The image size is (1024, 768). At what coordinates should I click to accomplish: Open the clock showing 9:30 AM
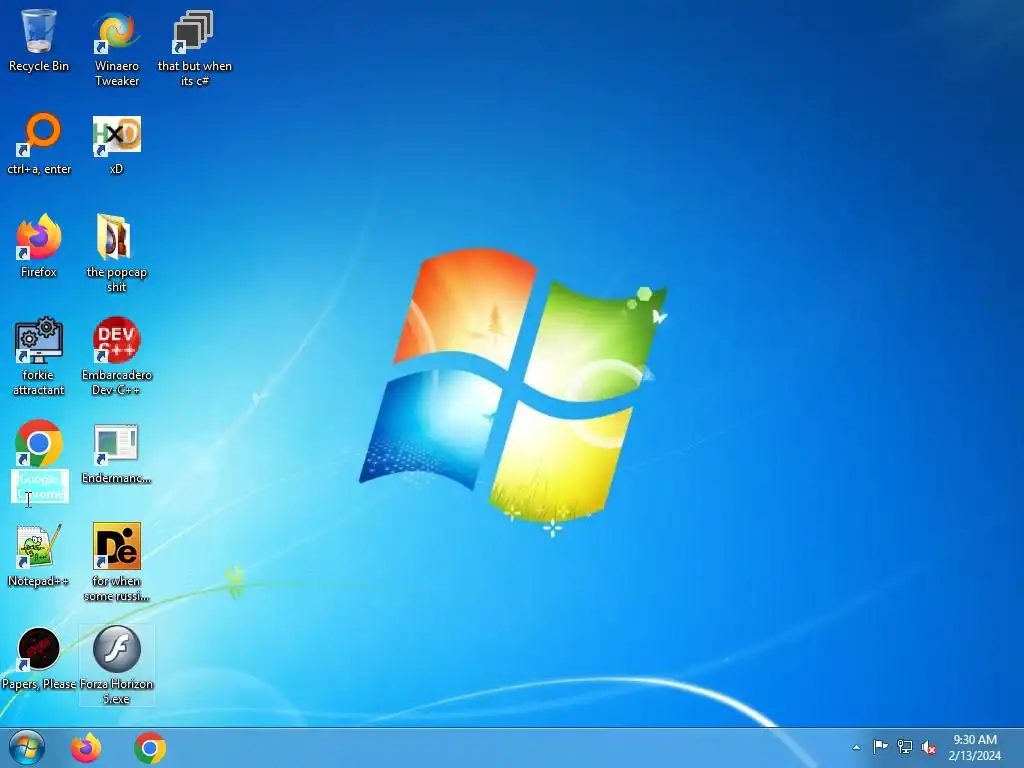(x=975, y=747)
